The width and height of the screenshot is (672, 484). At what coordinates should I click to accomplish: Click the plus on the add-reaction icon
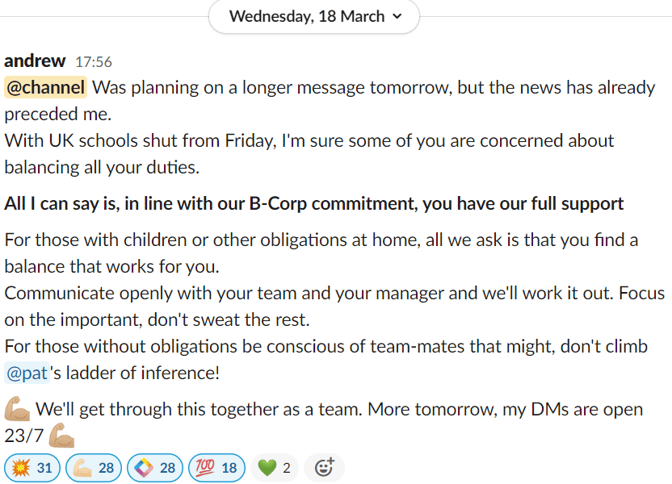click(331, 461)
